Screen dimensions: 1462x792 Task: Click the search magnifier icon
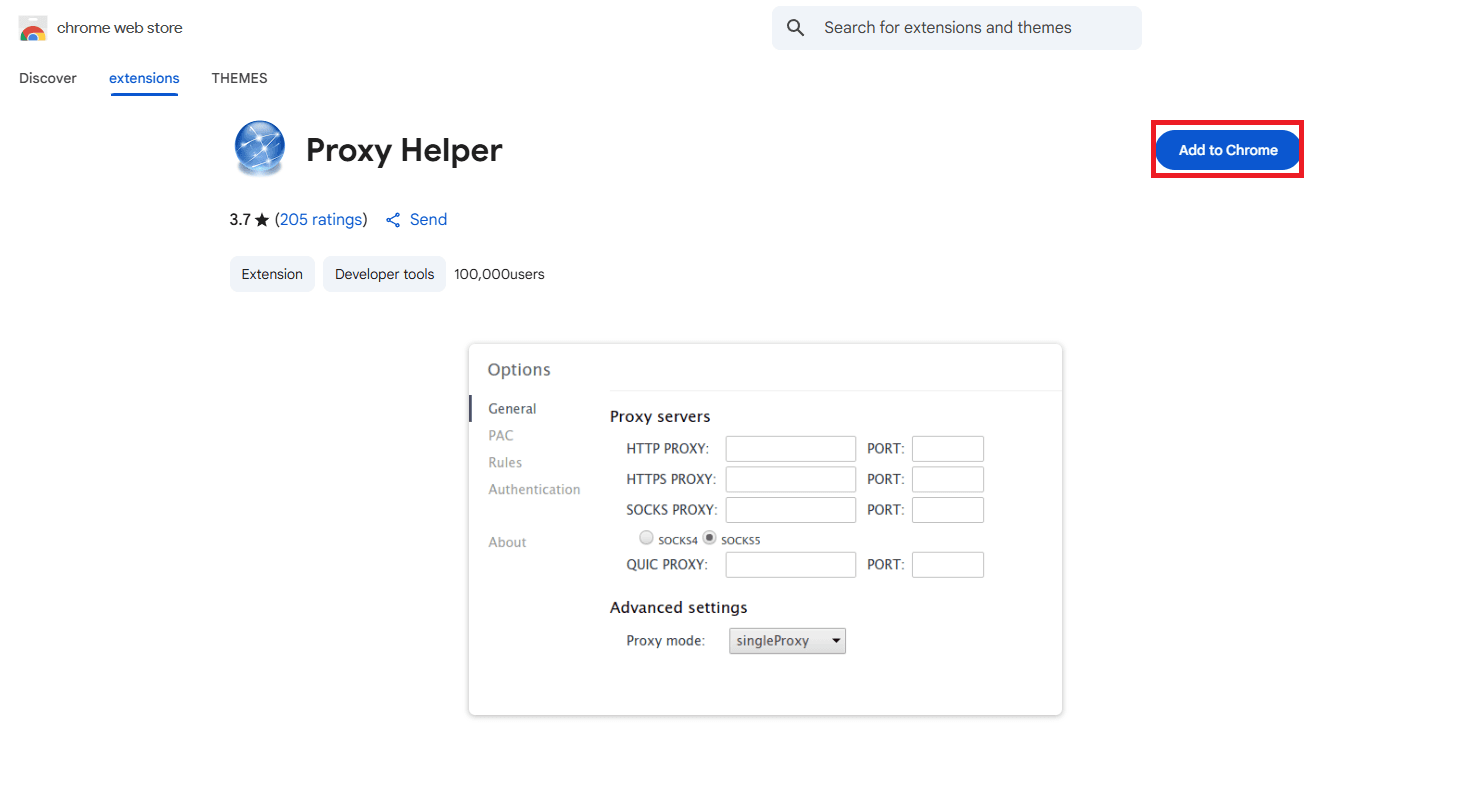tap(795, 27)
